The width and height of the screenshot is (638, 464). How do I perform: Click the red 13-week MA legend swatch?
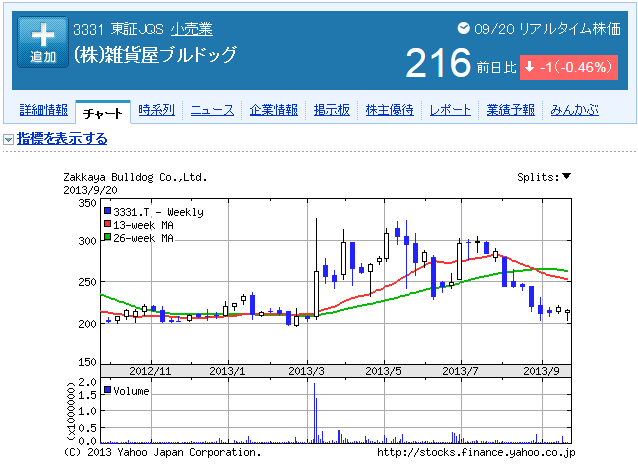click(107, 224)
